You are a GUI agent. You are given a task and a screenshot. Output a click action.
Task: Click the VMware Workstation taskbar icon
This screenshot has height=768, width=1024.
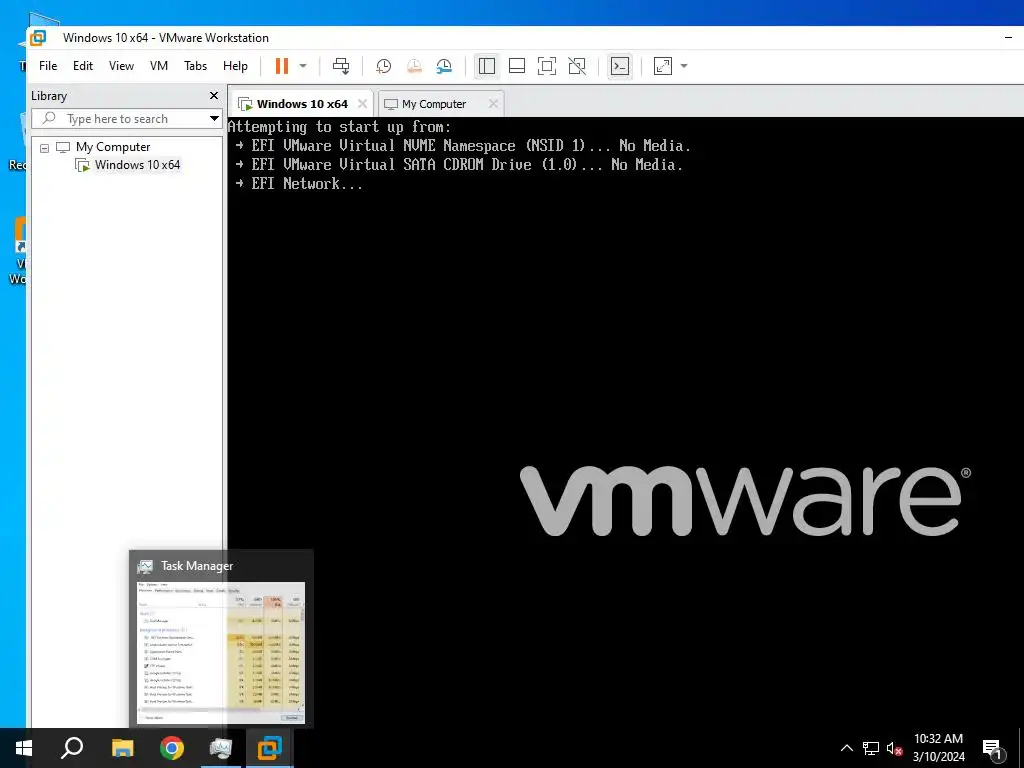(270, 748)
